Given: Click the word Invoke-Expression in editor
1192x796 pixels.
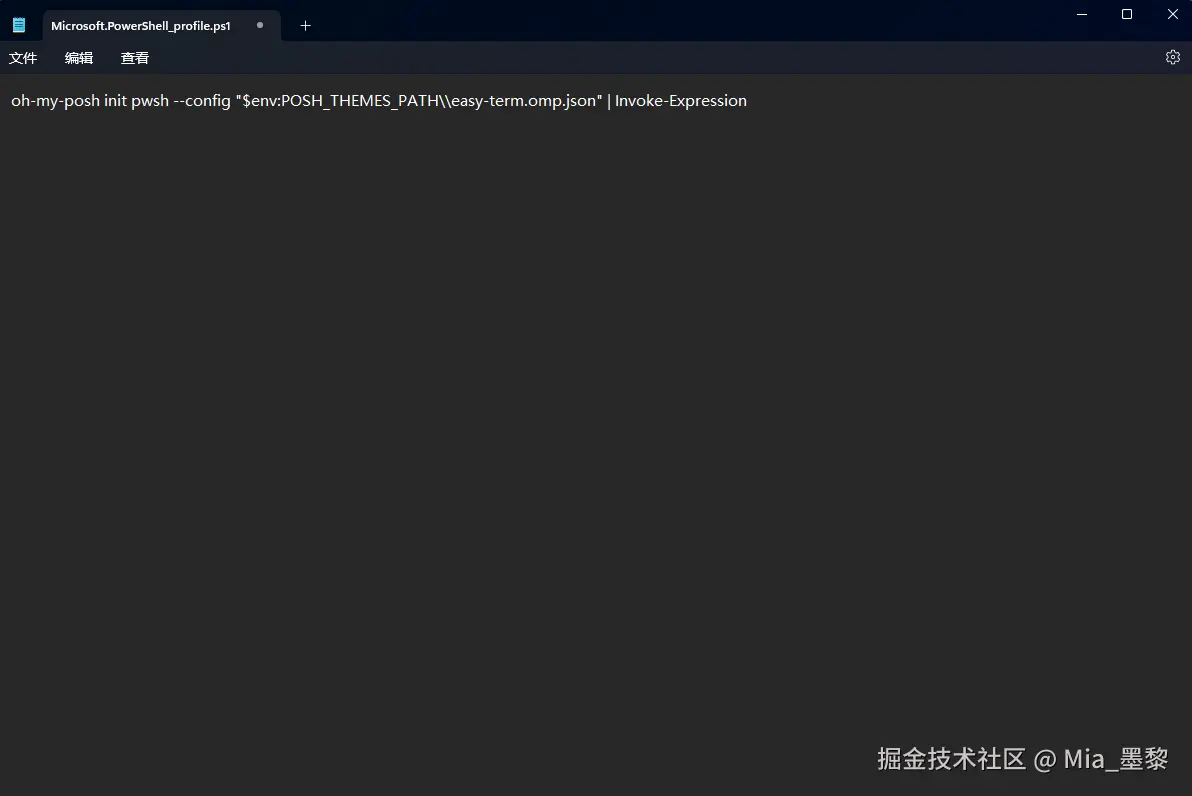Looking at the screenshot, I should click(680, 100).
